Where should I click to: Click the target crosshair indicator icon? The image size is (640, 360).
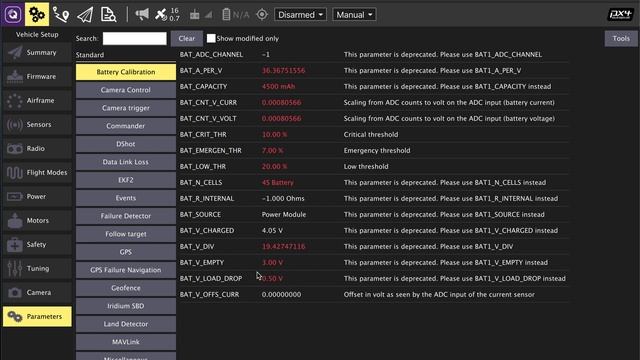[262, 15]
